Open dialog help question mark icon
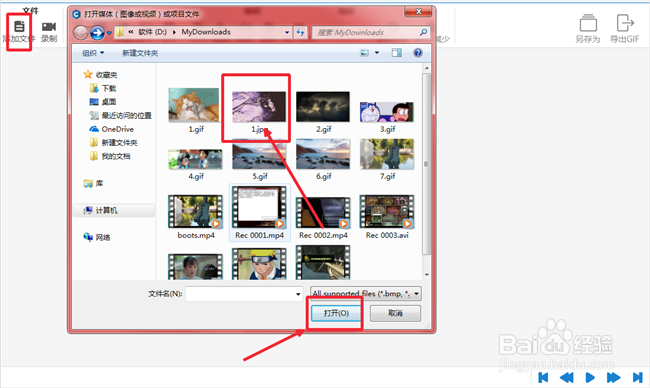The width and height of the screenshot is (650, 388). tap(418, 53)
